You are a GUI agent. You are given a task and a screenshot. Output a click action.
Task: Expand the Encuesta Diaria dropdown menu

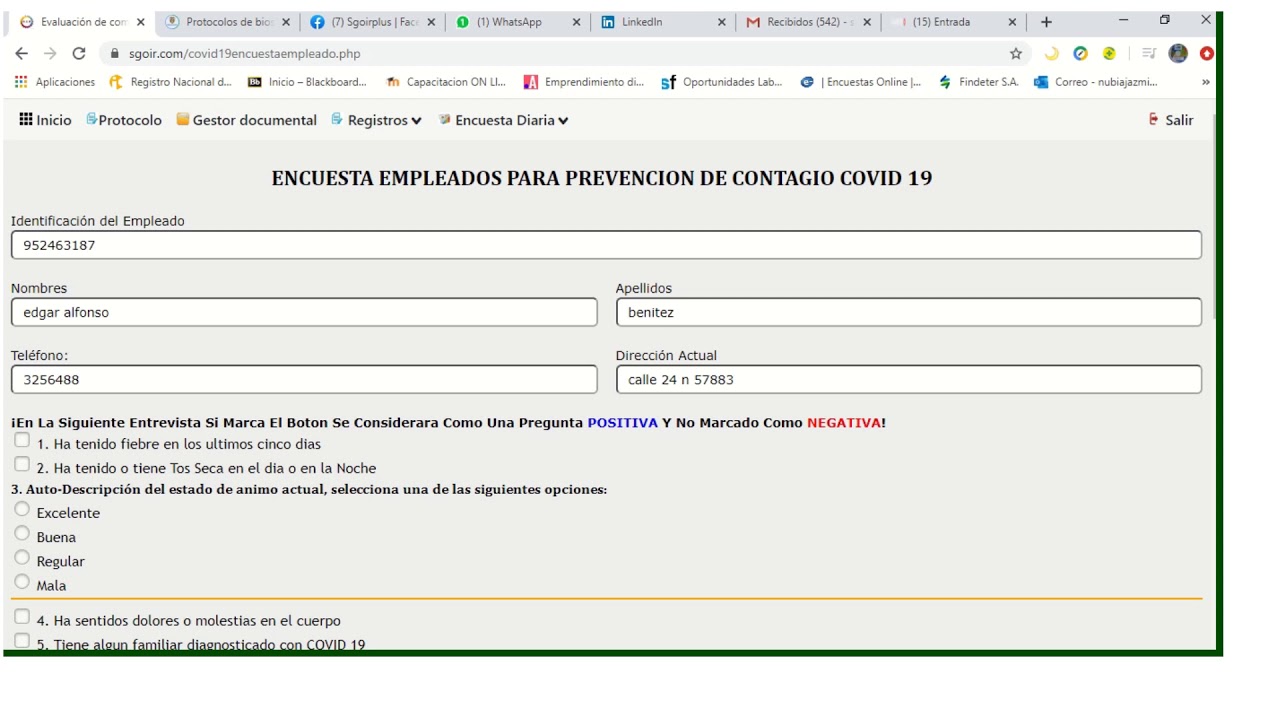point(504,120)
